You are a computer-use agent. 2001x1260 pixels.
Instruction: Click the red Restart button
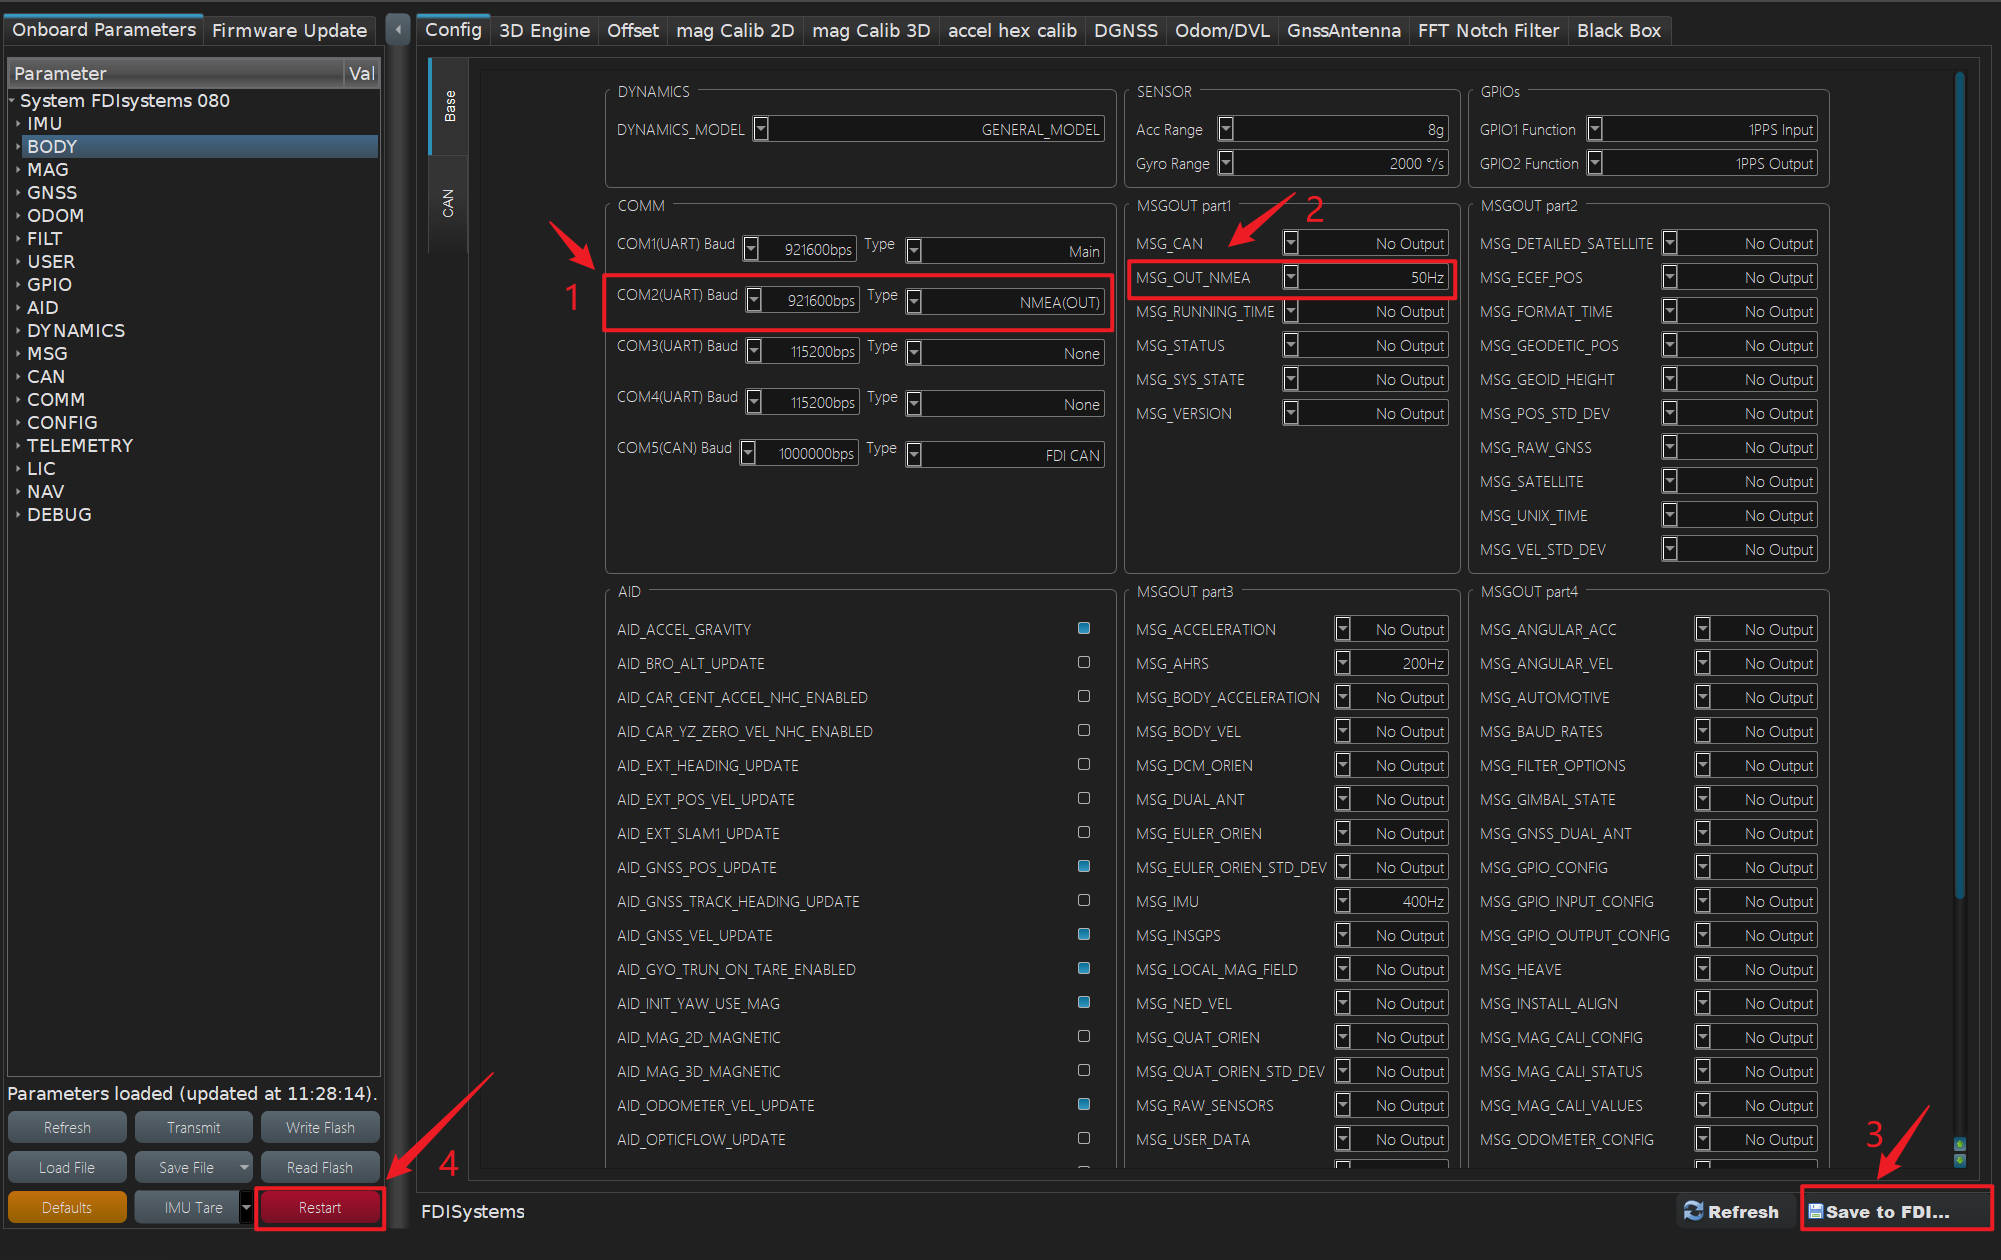[320, 1207]
